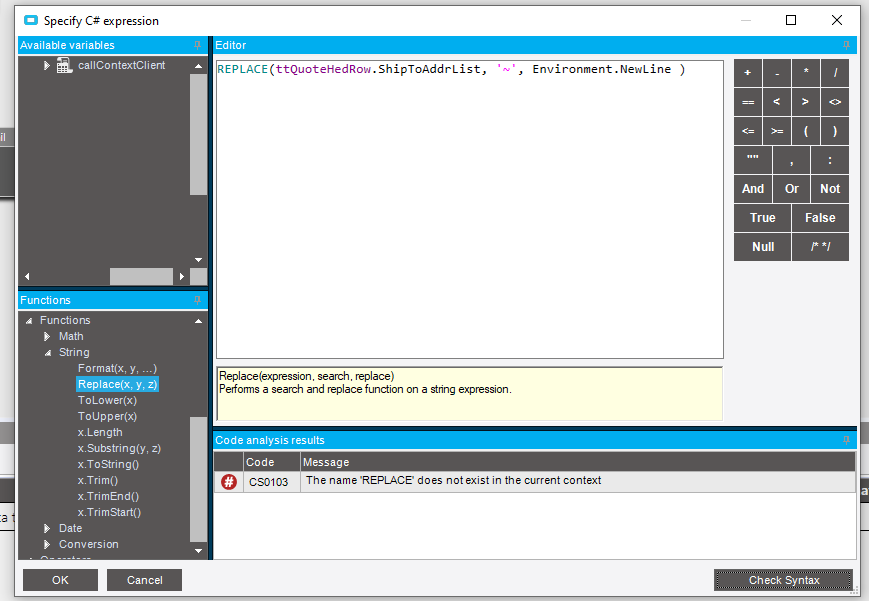Click the red error icon for CS0103
This screenshot has width=869, height=601.
coord(229,481)
